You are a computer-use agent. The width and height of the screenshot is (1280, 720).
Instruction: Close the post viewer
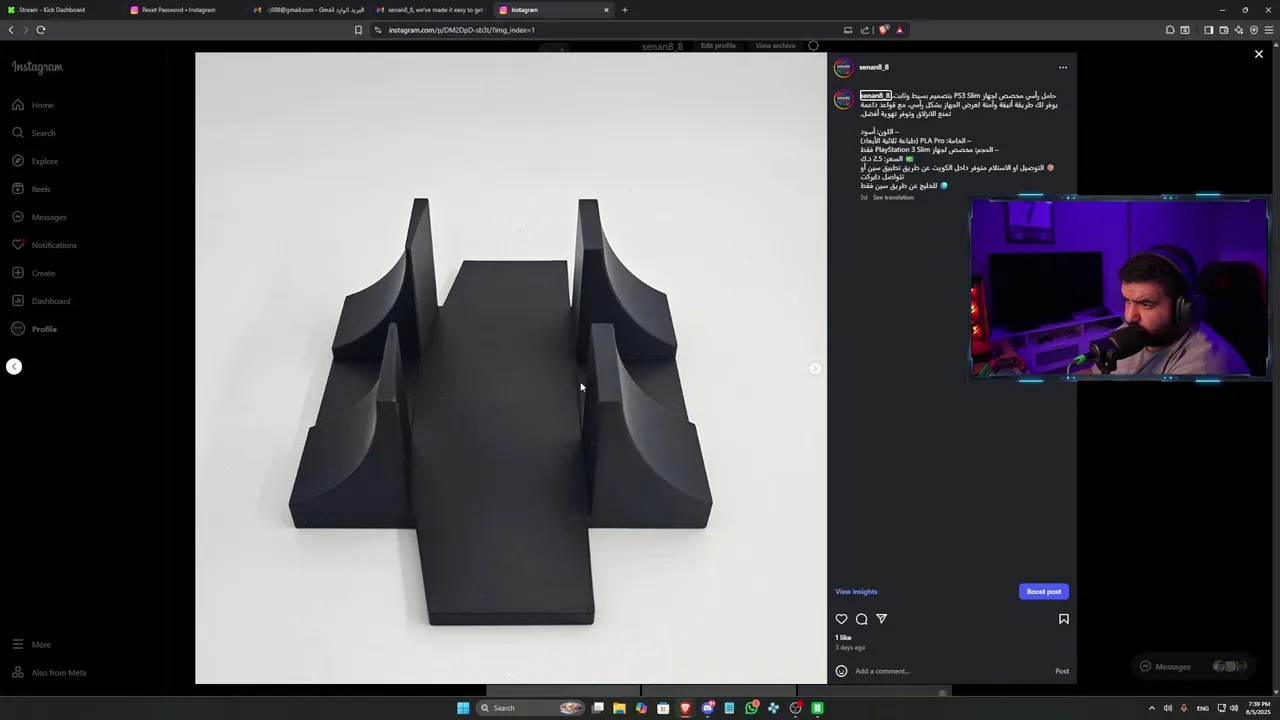point(1259,54)
